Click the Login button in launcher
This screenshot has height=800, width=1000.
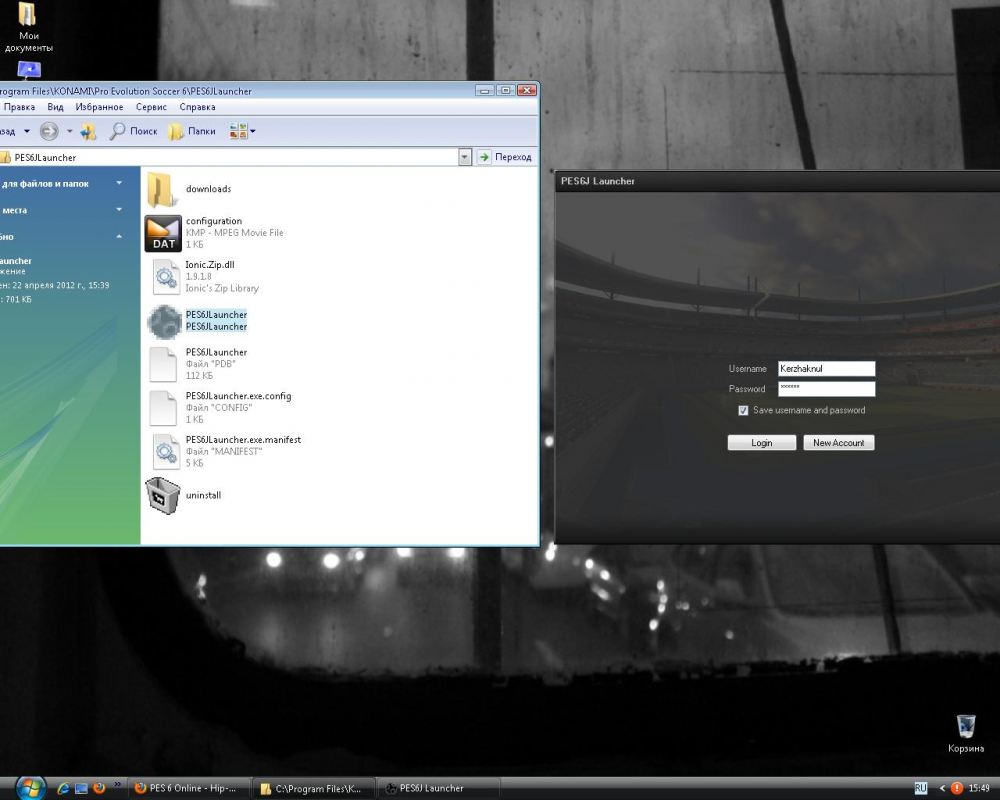point(761,443)
